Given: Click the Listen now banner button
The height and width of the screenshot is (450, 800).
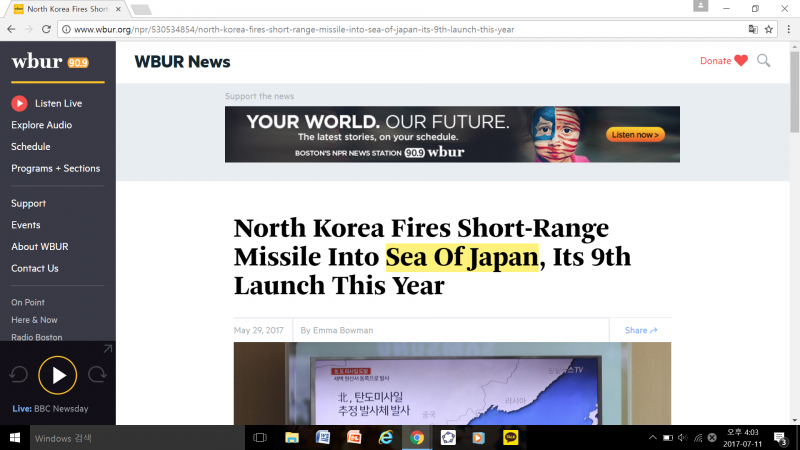Looking at the screenshot, I should tap(633, 134).
